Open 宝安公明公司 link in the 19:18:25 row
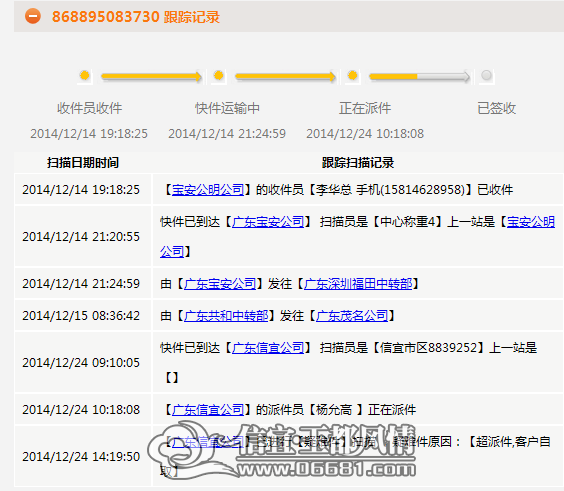This screenshot has height=491, width=564. click(208, 190)
